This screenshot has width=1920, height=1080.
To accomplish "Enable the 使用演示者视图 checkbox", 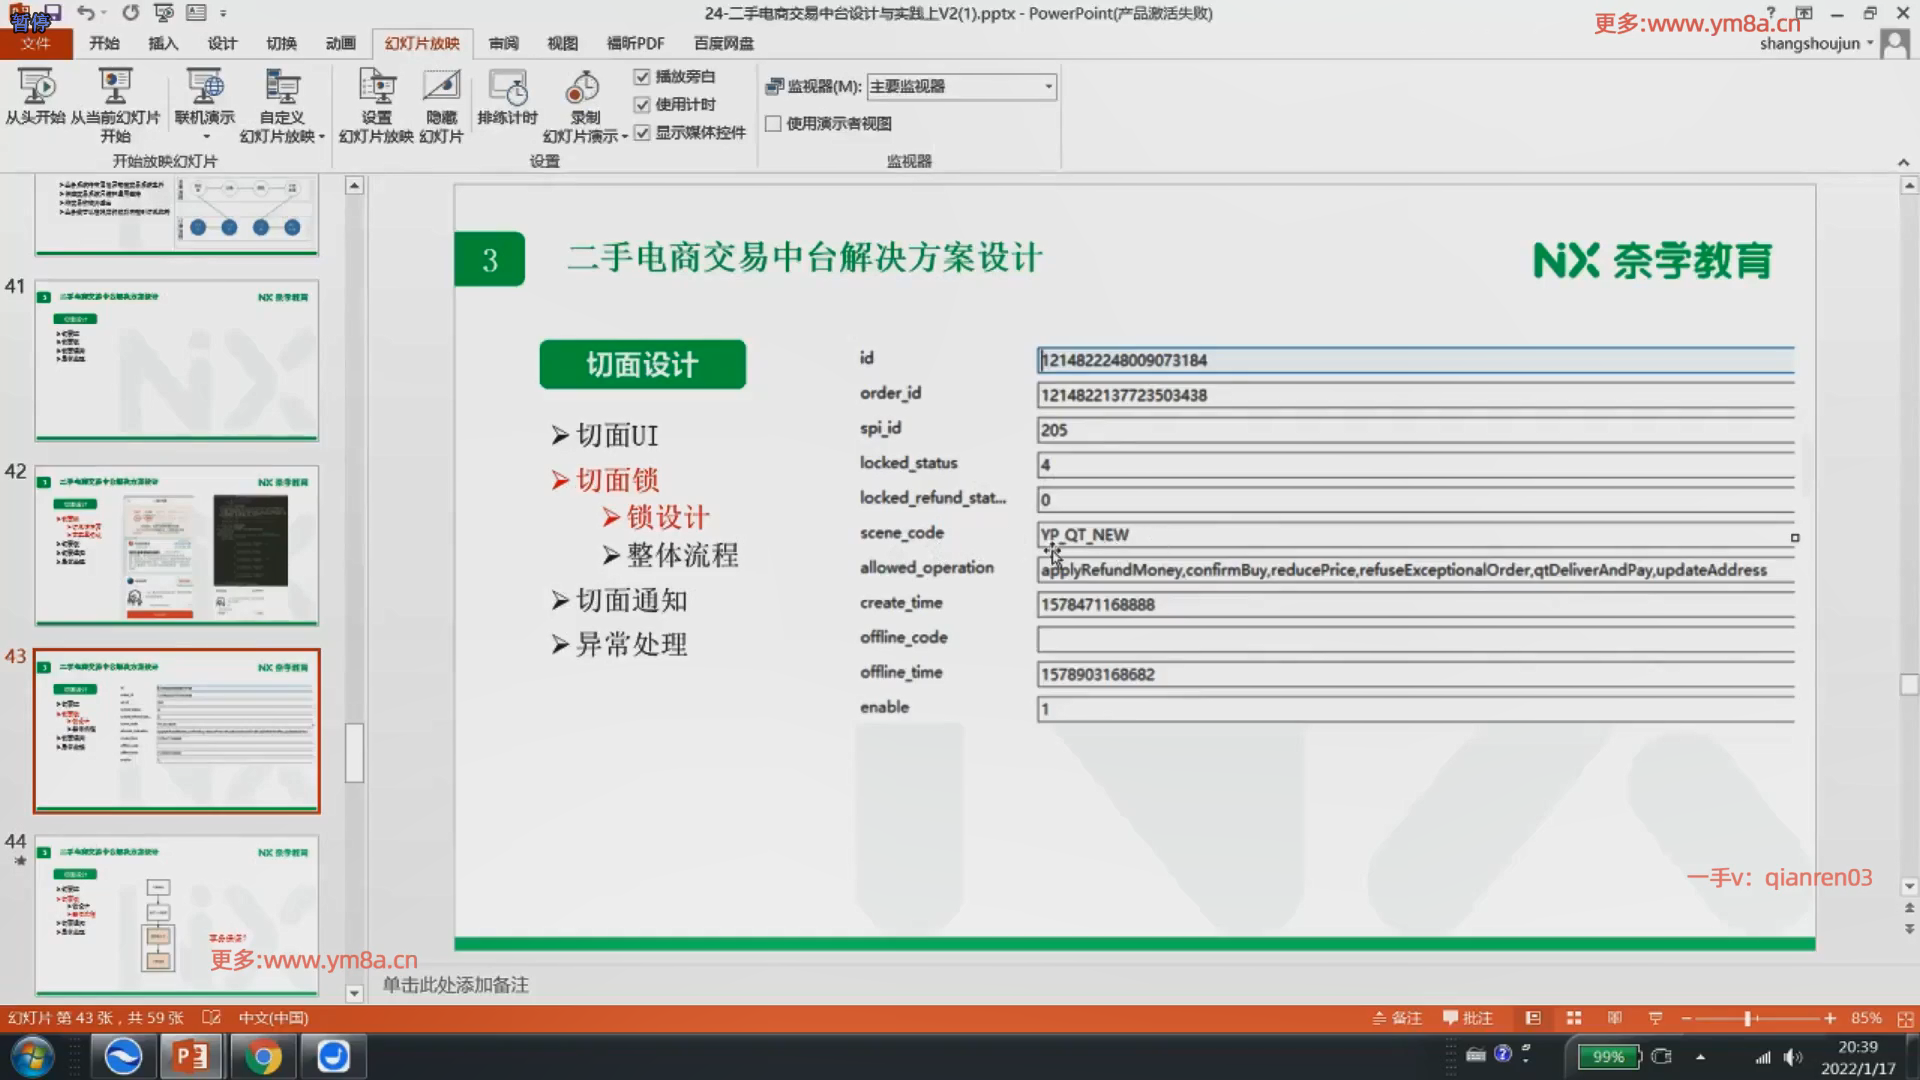I will 773,124.
